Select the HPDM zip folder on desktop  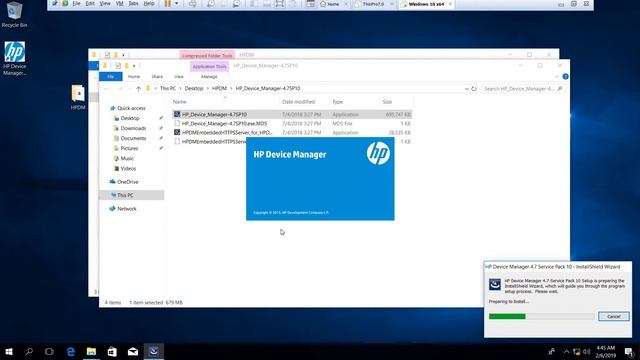point(78,97)
